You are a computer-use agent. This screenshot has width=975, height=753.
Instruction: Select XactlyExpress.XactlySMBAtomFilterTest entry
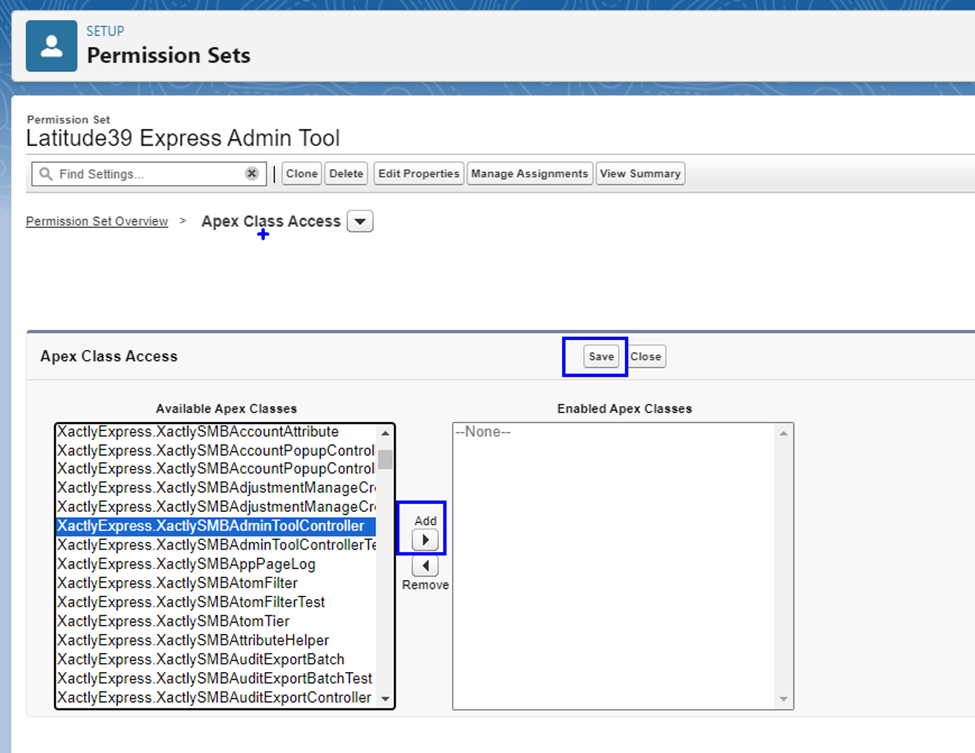[216, 602]
